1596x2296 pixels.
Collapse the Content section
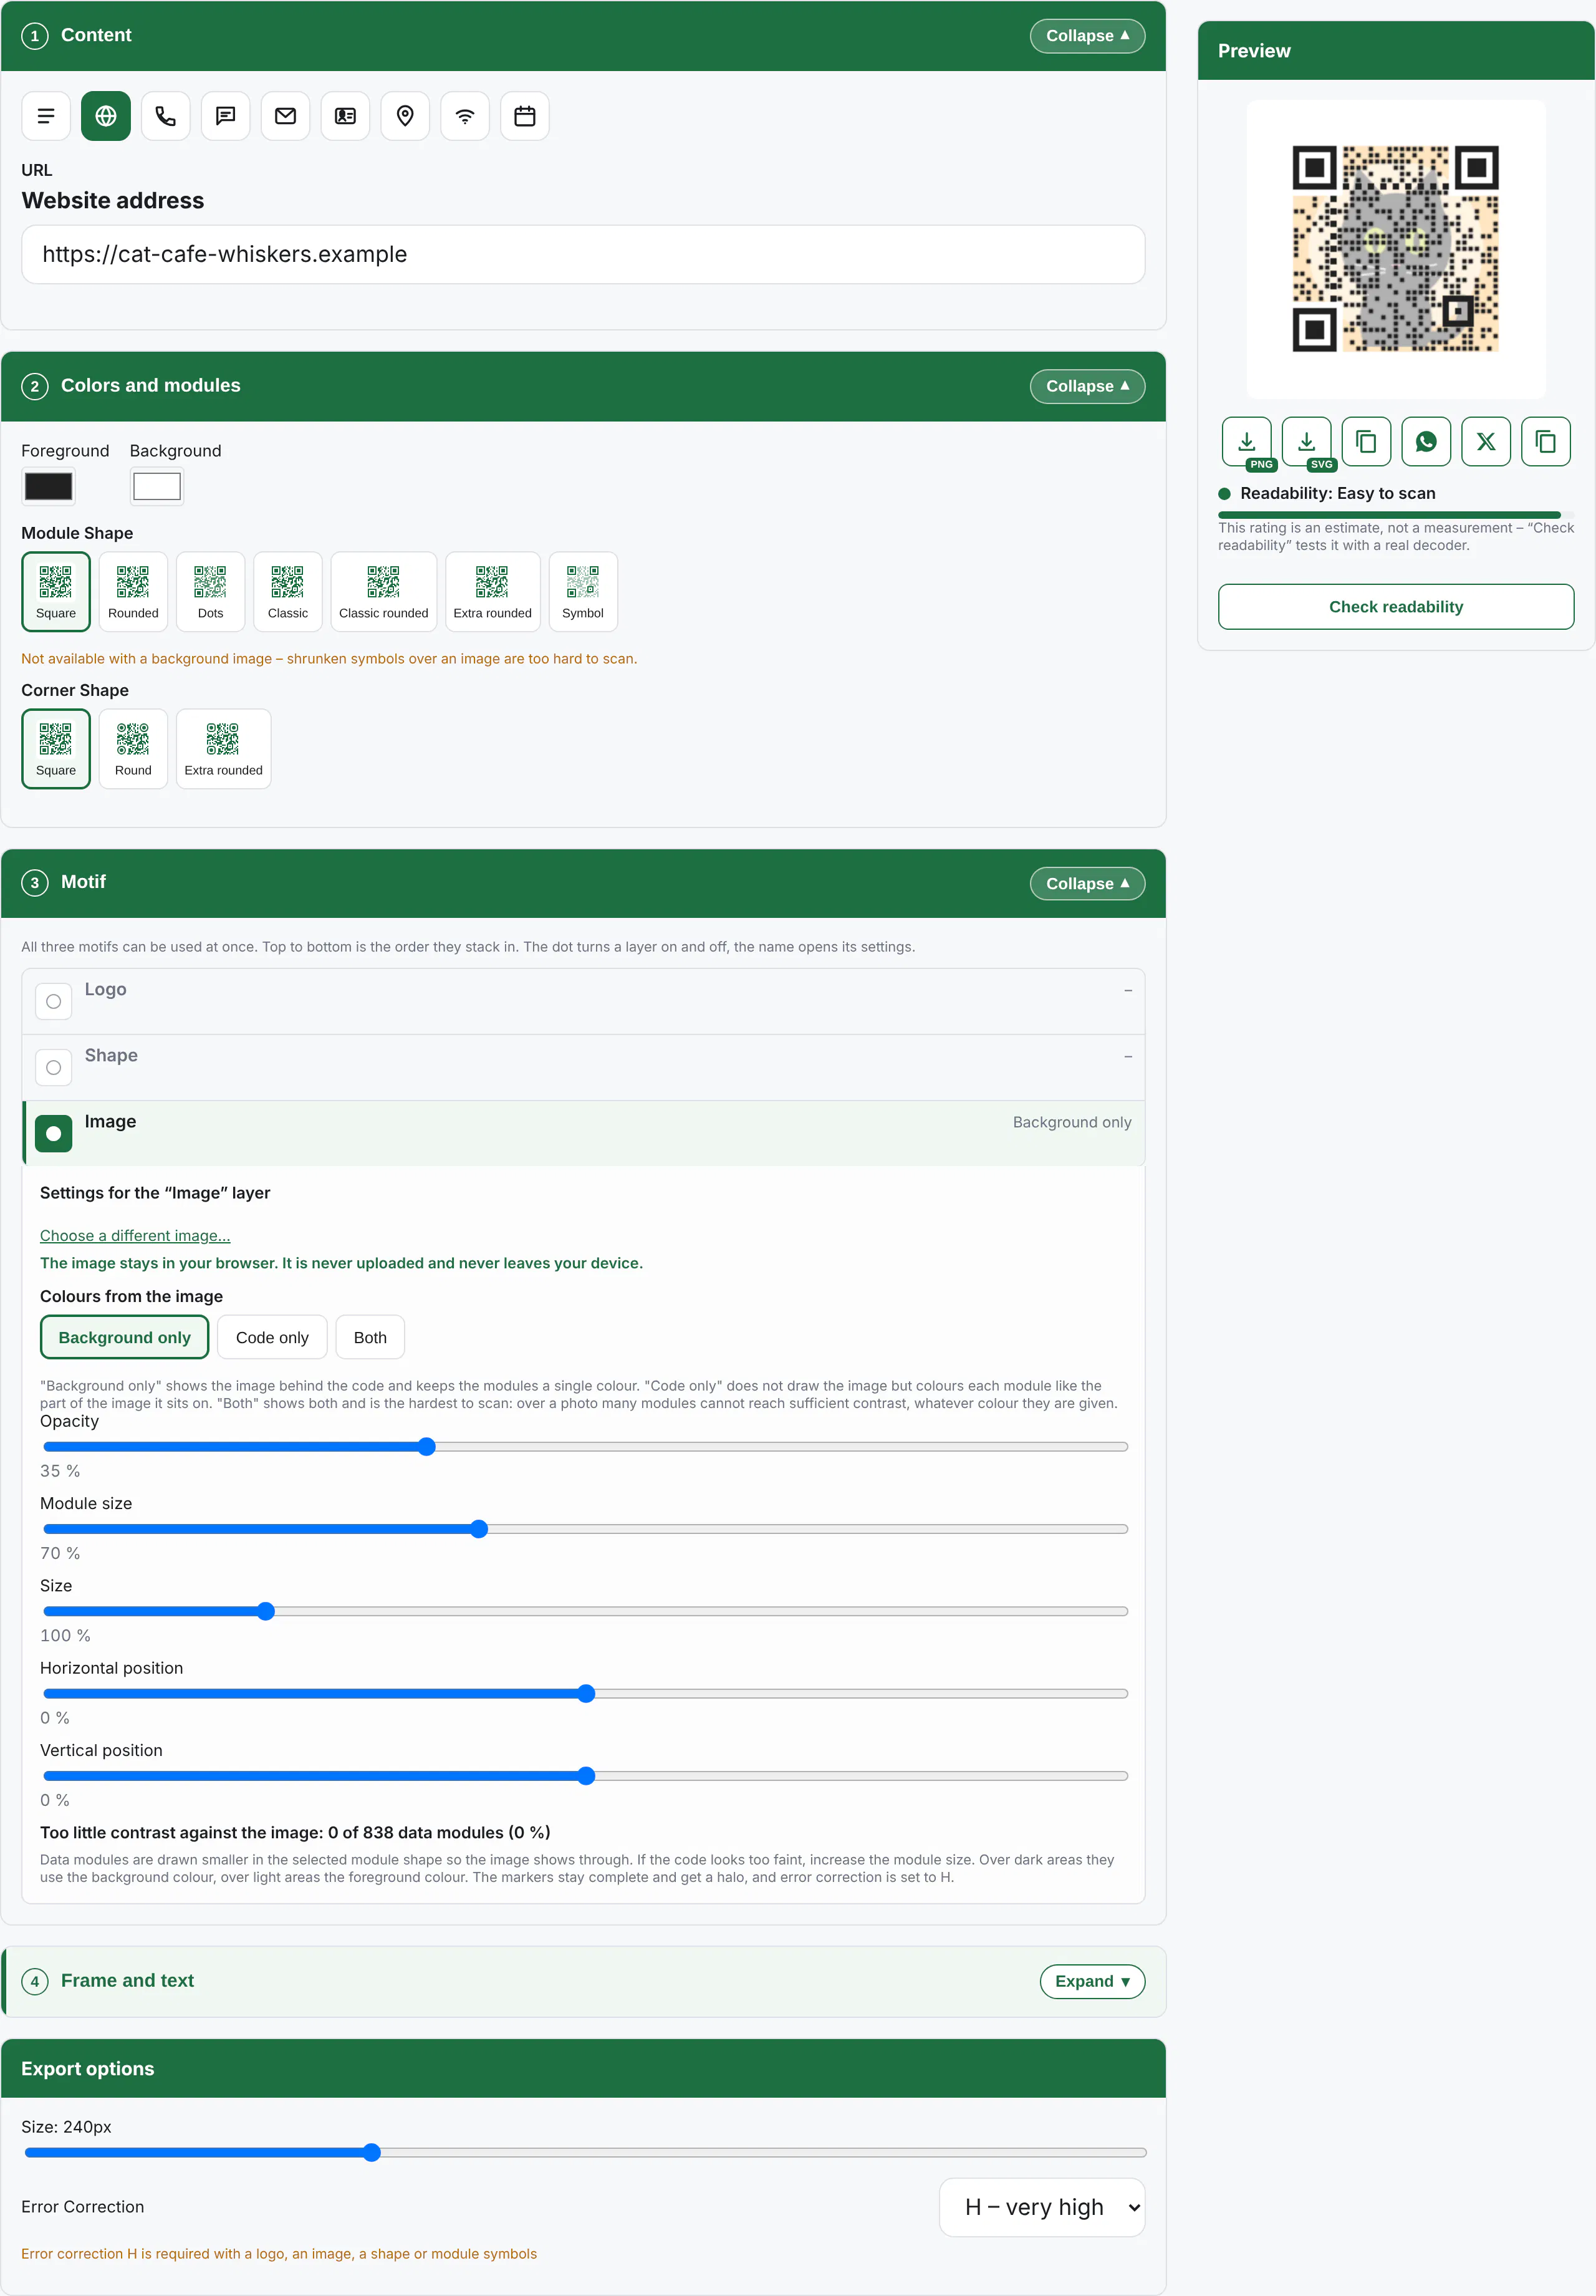tap(1088, 36)
